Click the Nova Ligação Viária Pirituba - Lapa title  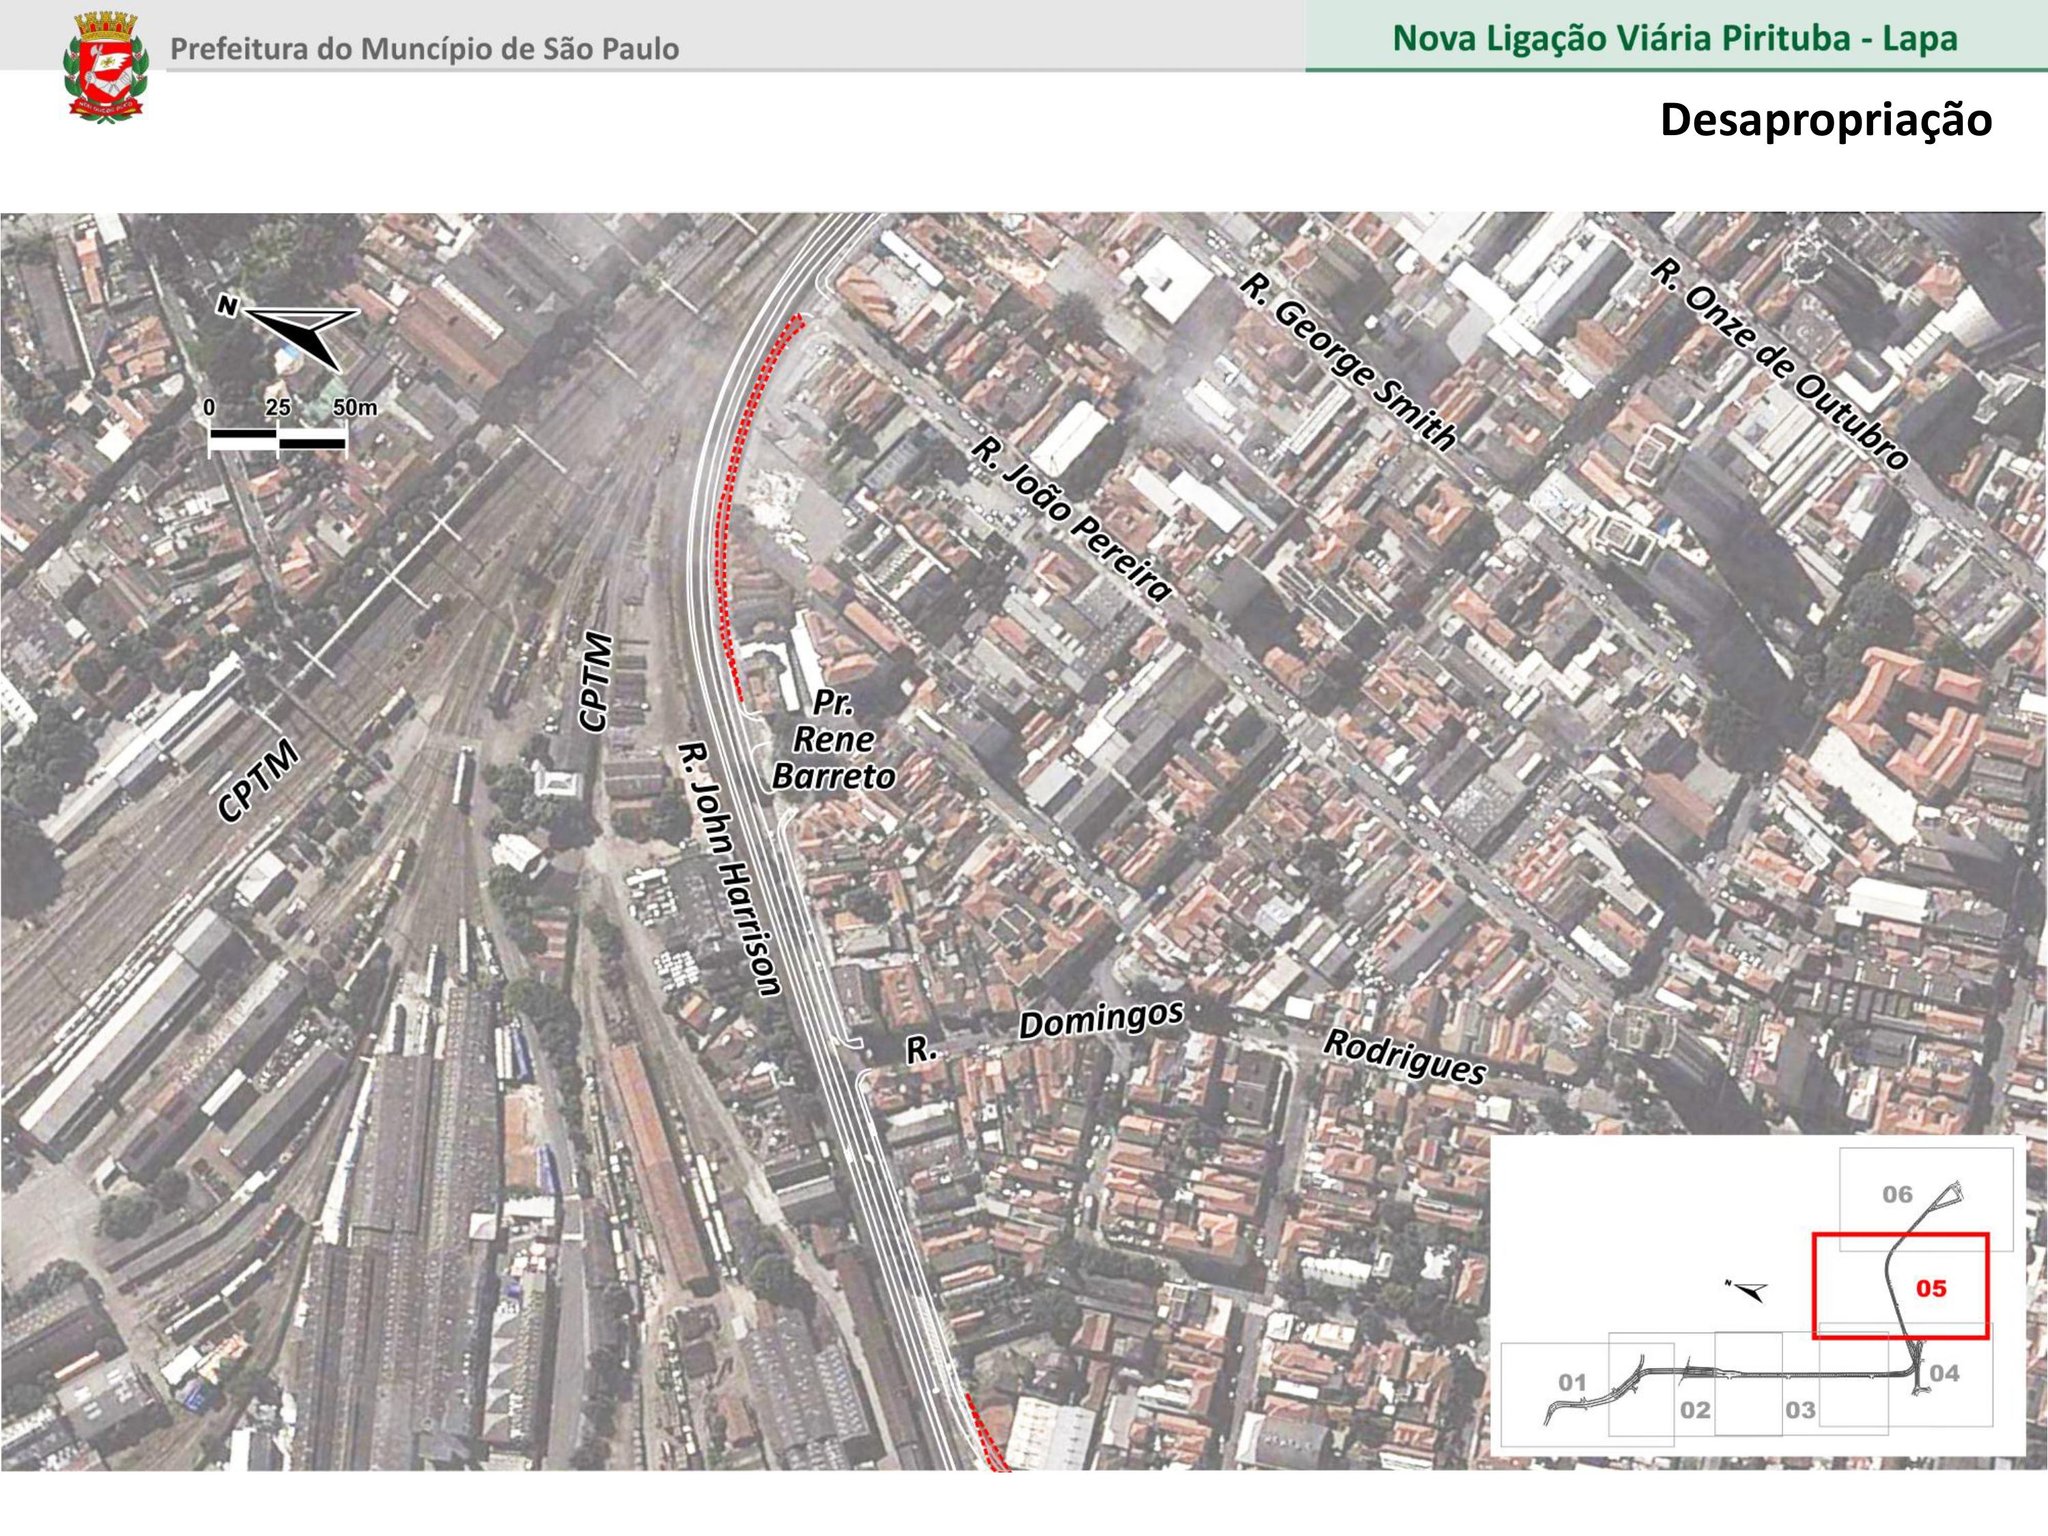(1675, 39)
